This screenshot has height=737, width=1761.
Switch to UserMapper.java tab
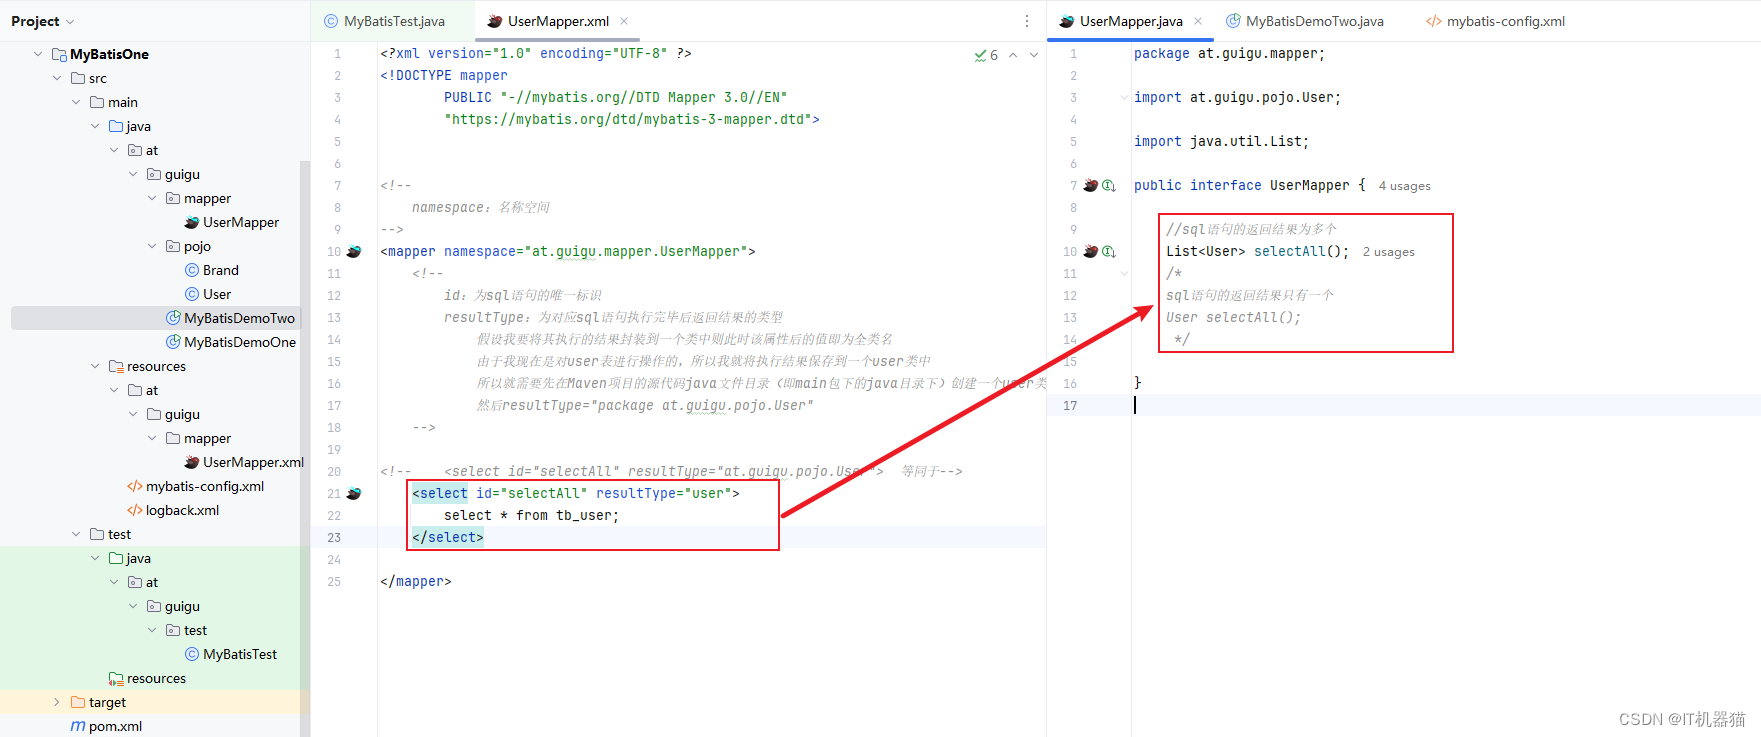click(1121, 21)
